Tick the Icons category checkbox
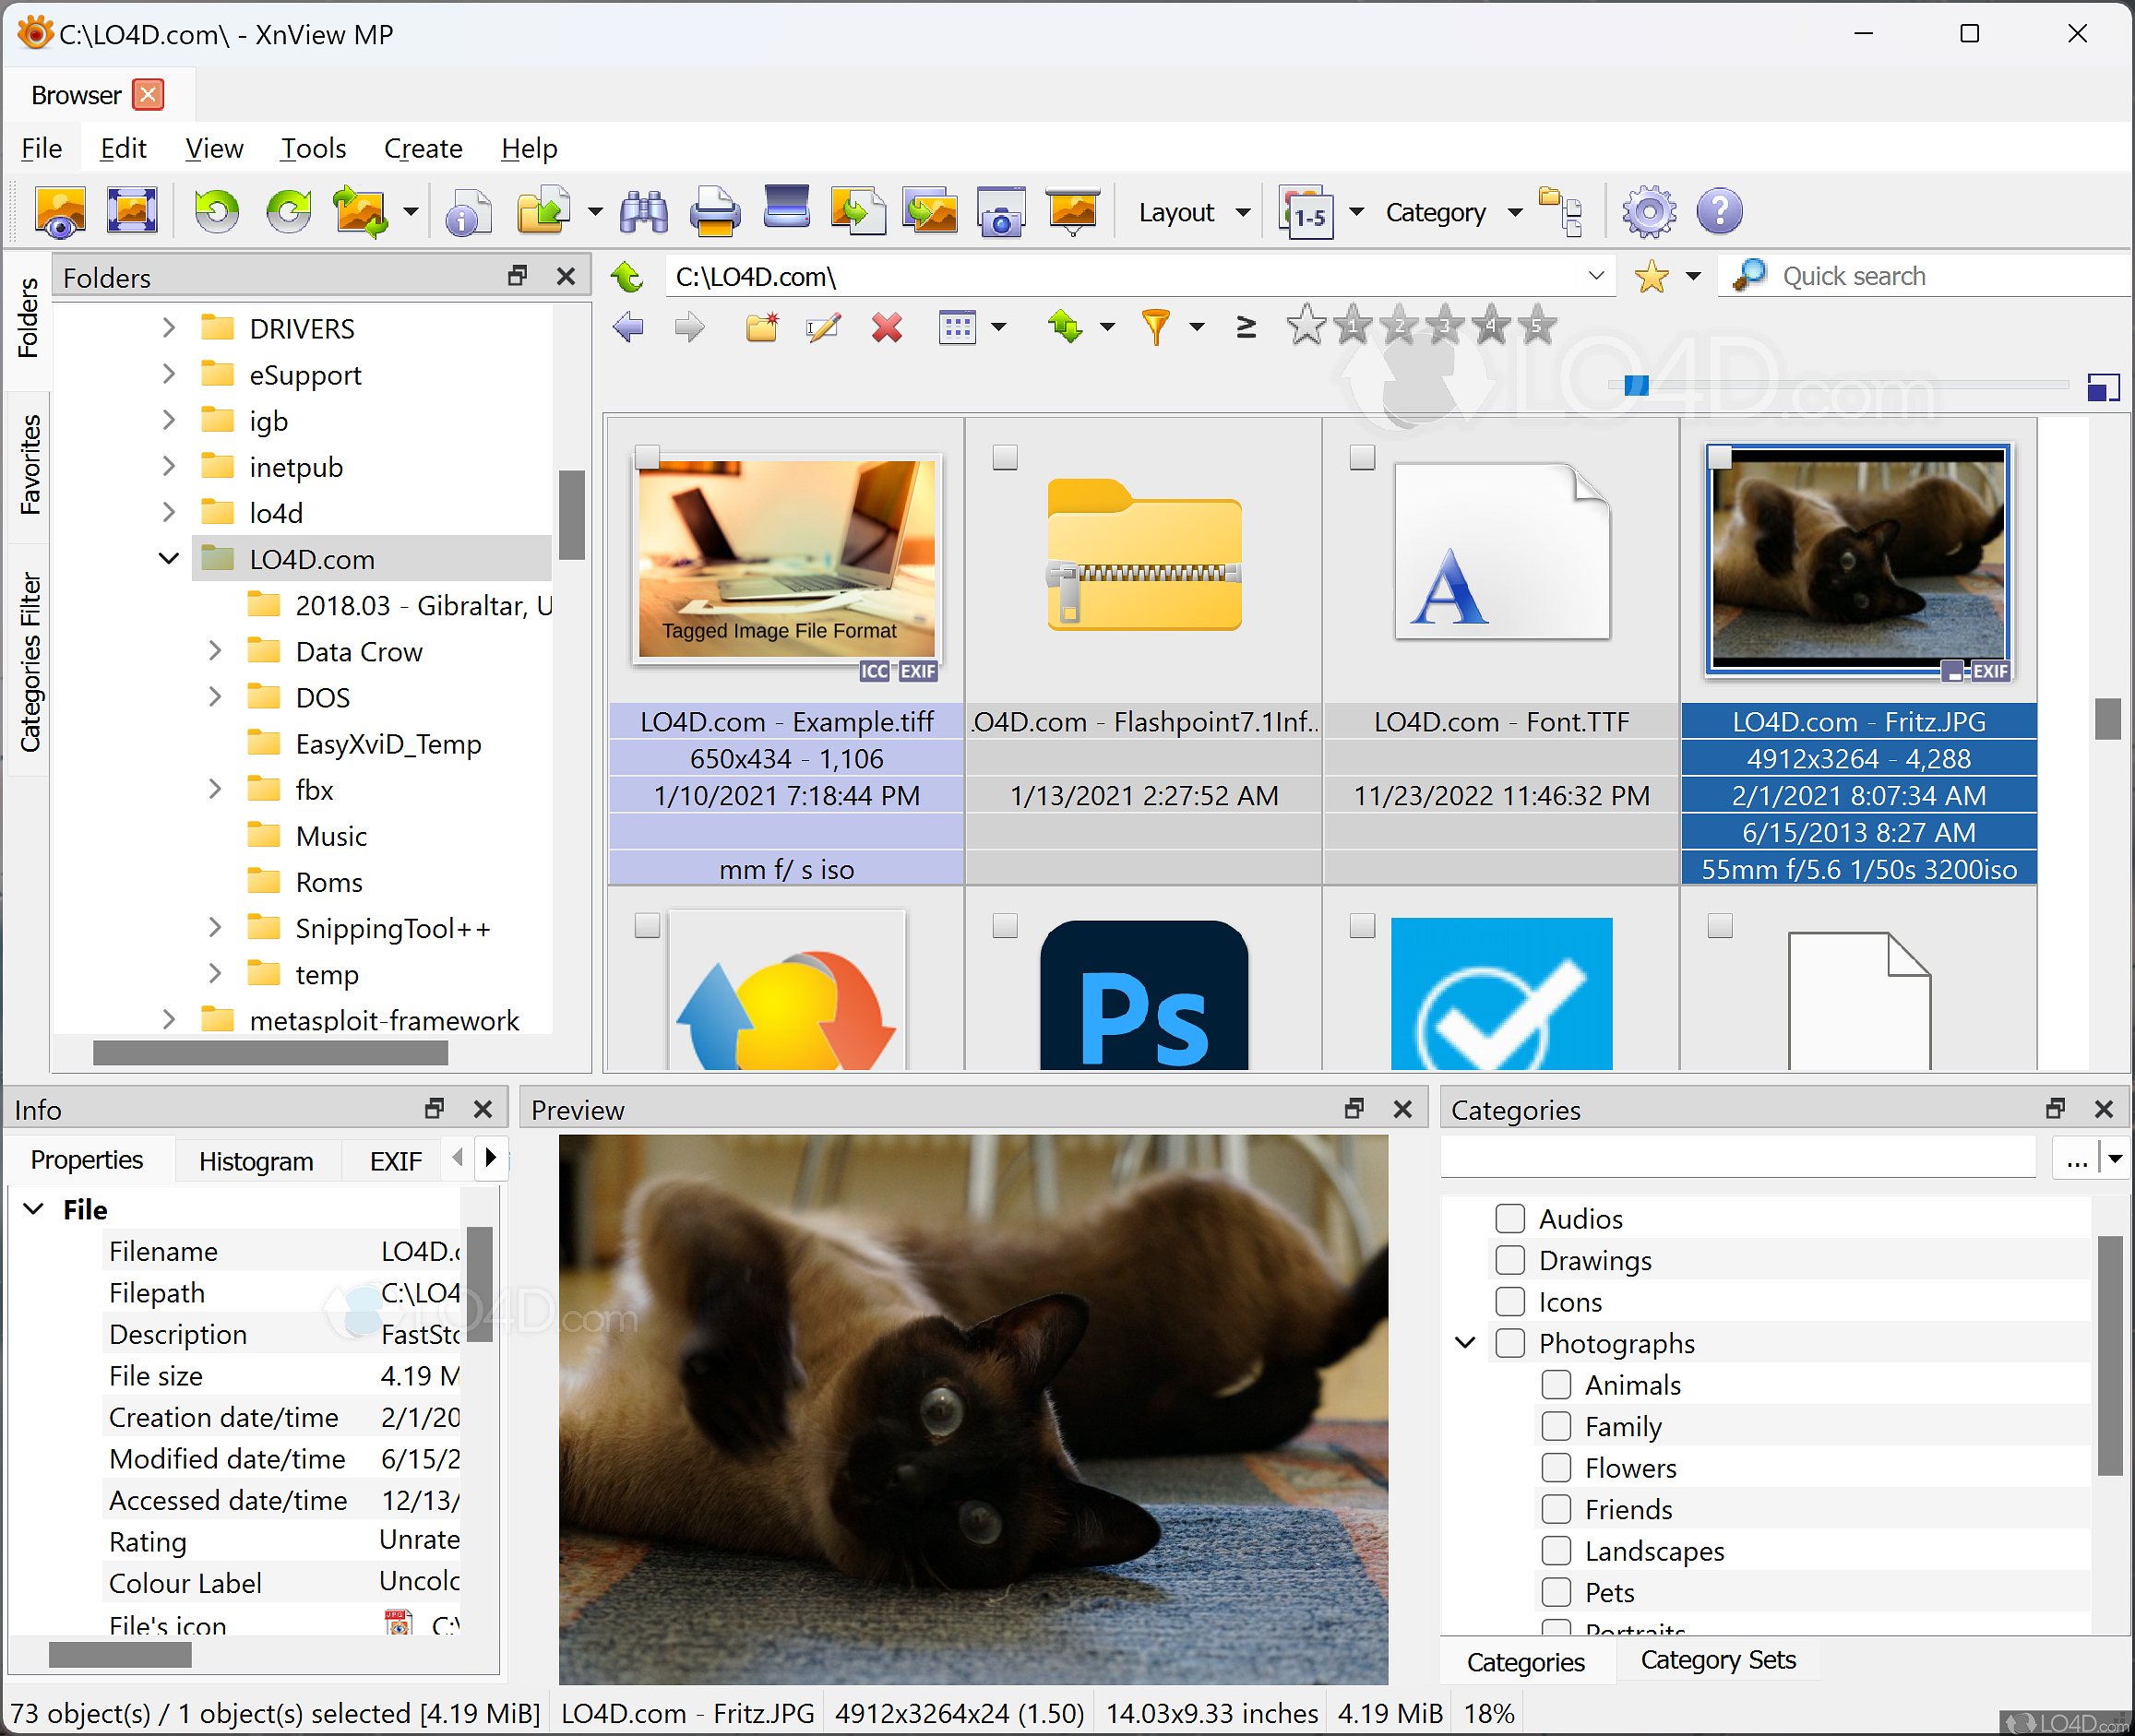2135x1736 pixels. (1510, 1302)
